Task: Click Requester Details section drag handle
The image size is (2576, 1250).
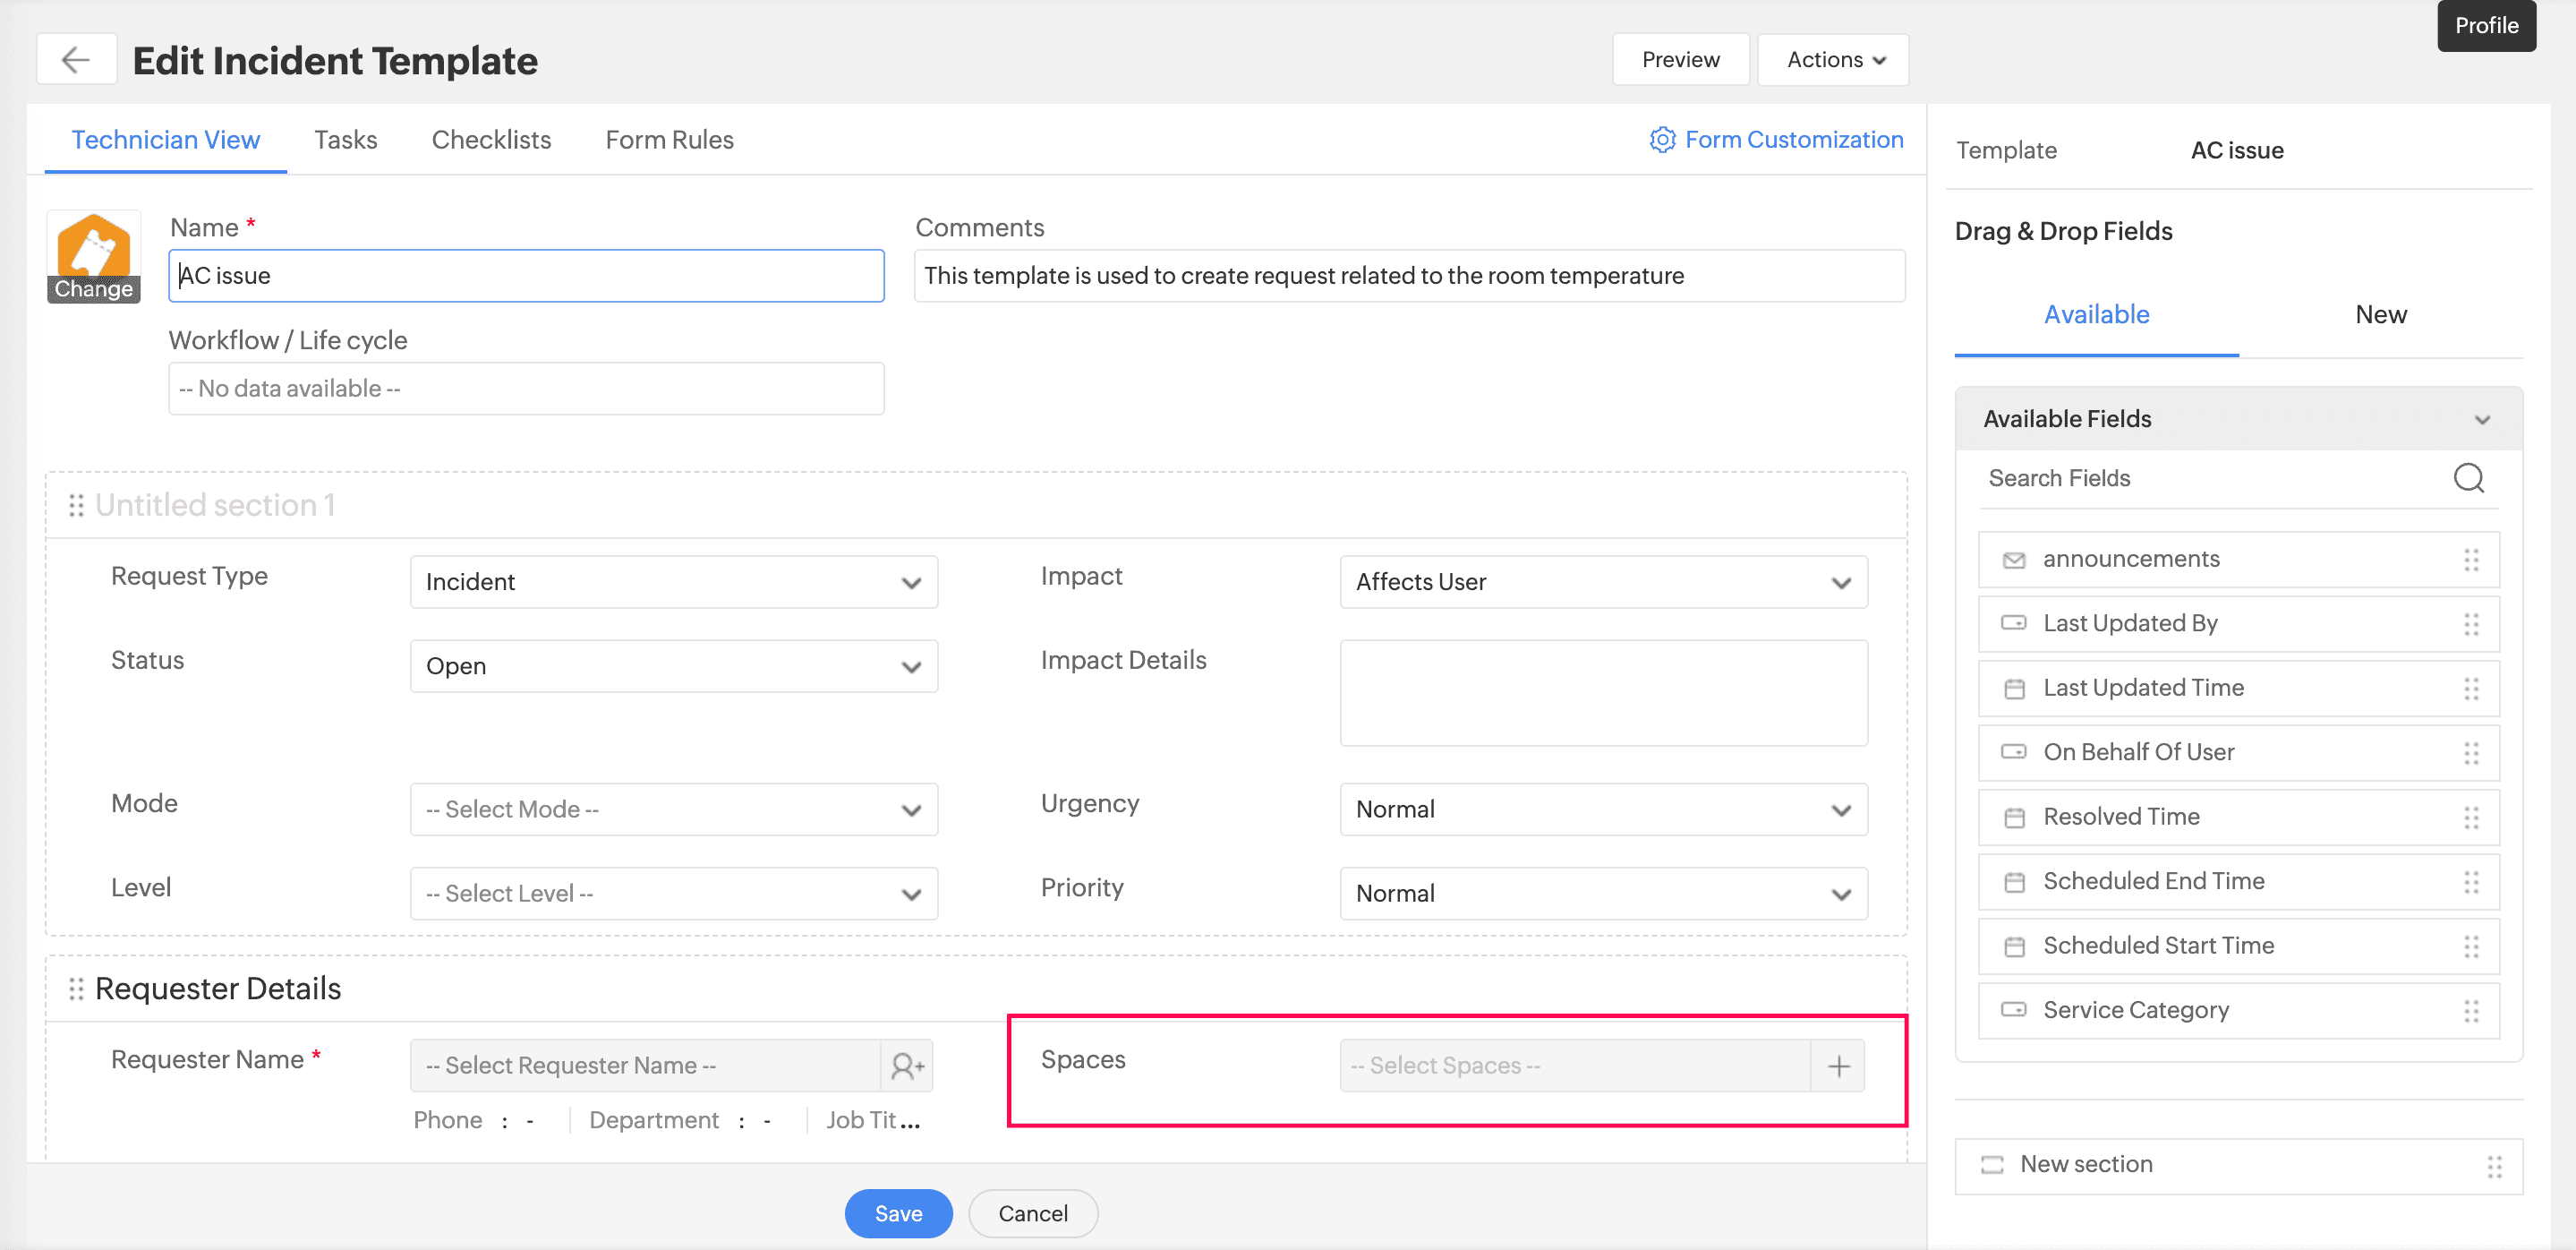Action: click(x=76, y=989)
